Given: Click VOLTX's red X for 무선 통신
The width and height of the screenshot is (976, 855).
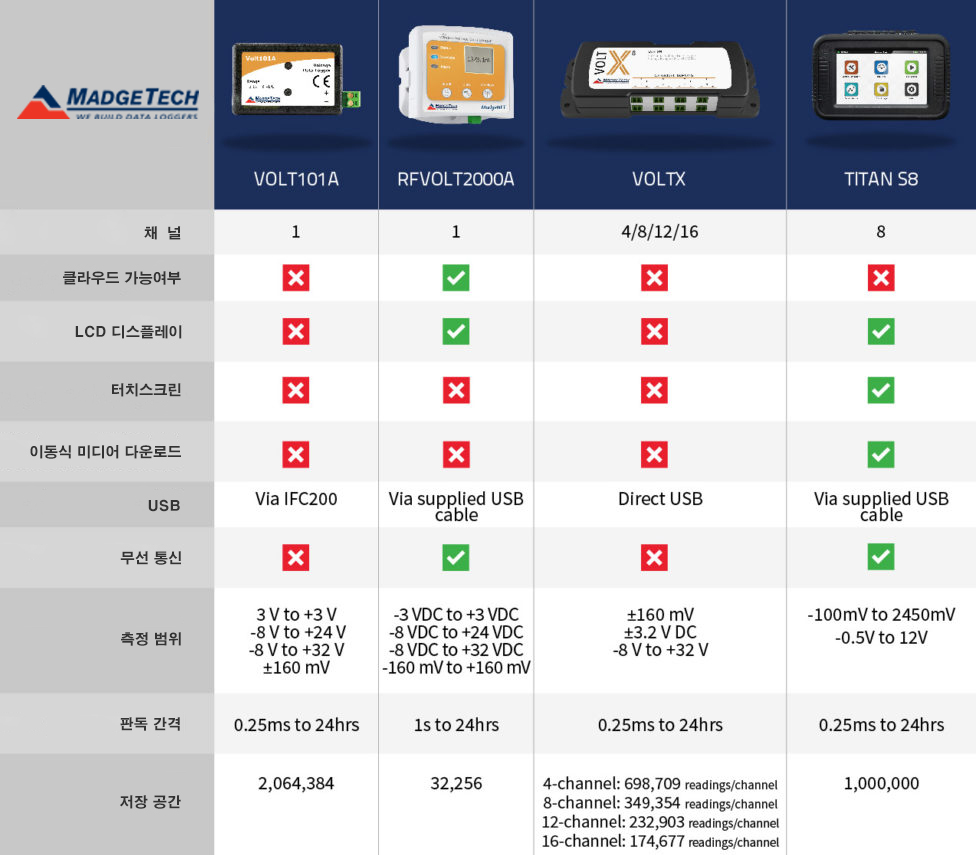Looking at the screenshot, I should coord(654,558).
